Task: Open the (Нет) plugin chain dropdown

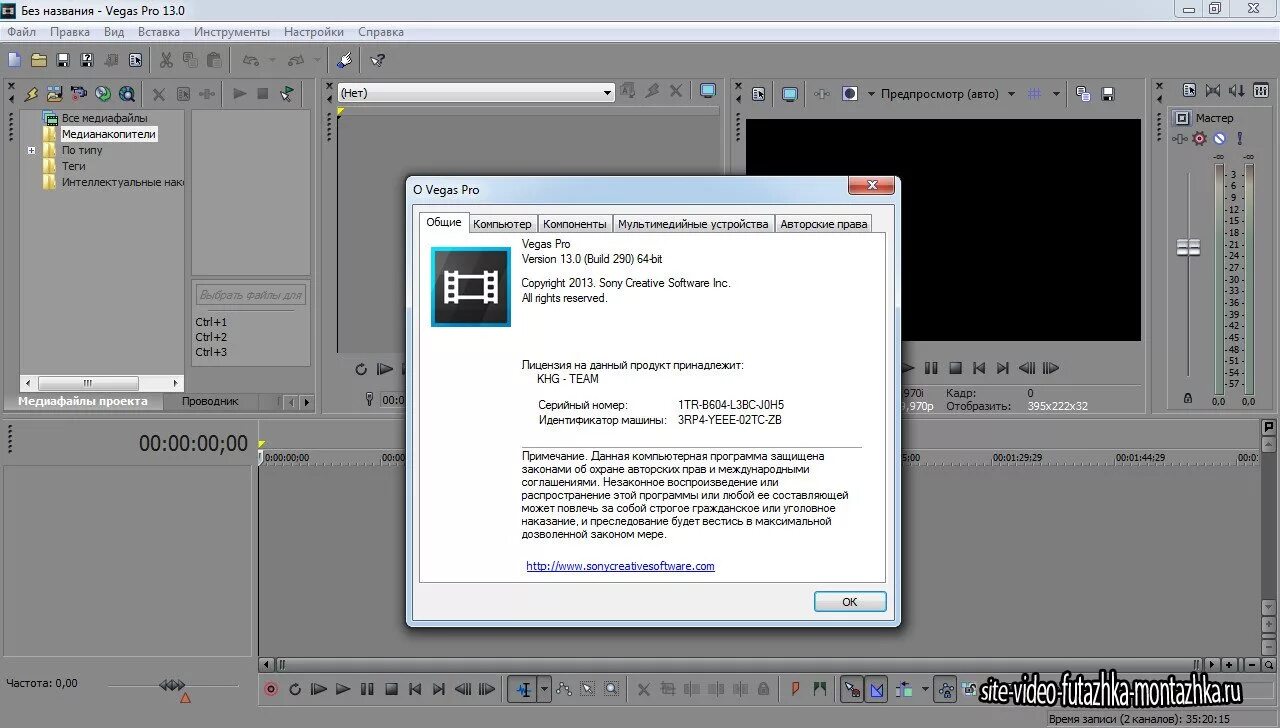Action: (608, 91)
